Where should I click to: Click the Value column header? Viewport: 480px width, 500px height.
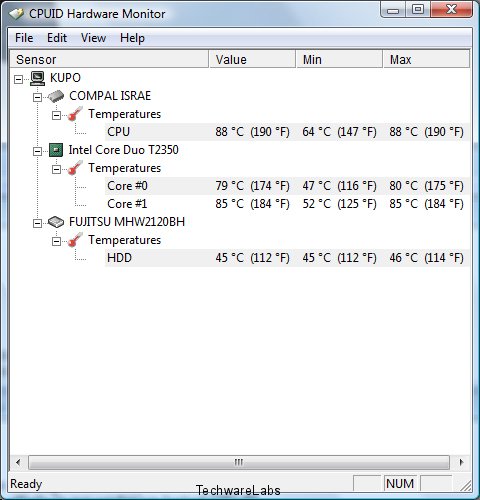tap(252, 59)
